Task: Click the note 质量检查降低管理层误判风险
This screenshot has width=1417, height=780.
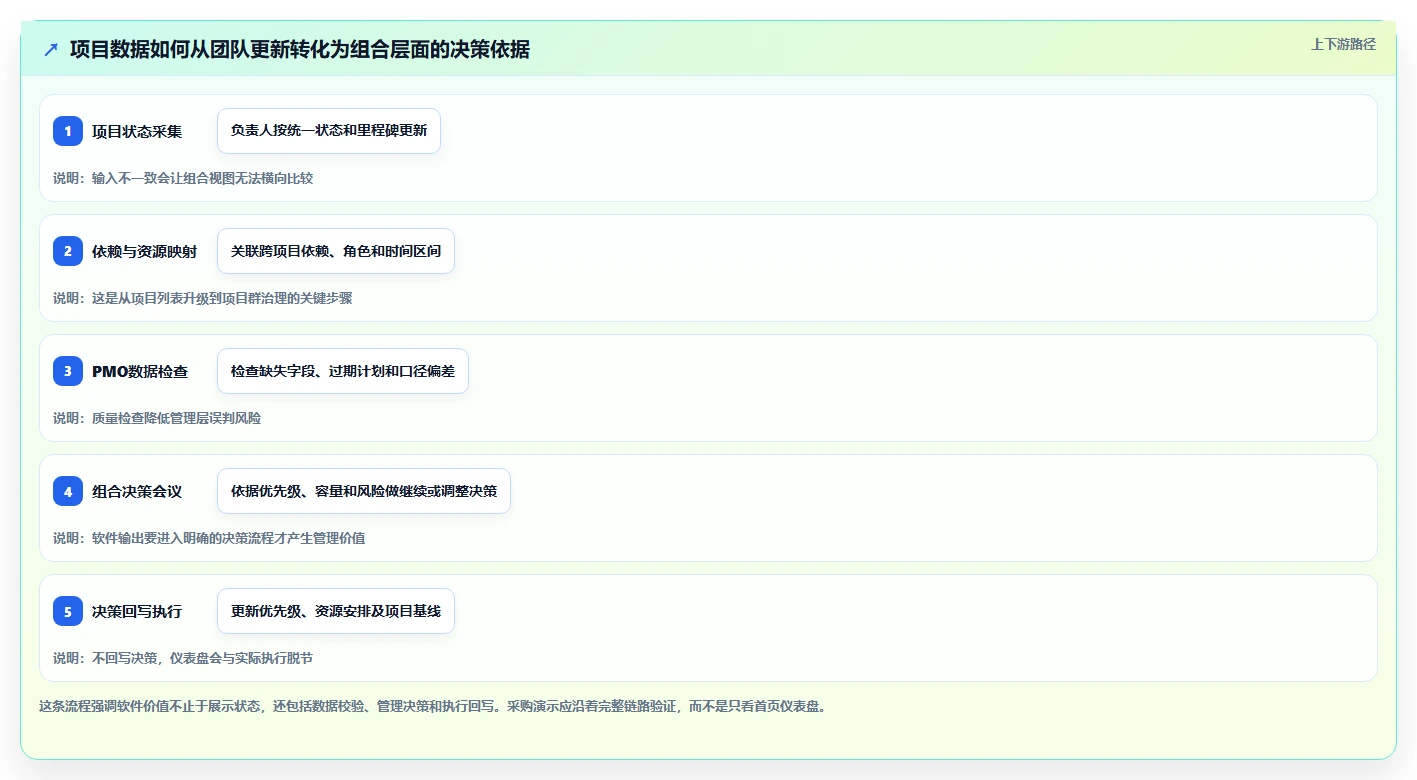Action: (157, 418)
